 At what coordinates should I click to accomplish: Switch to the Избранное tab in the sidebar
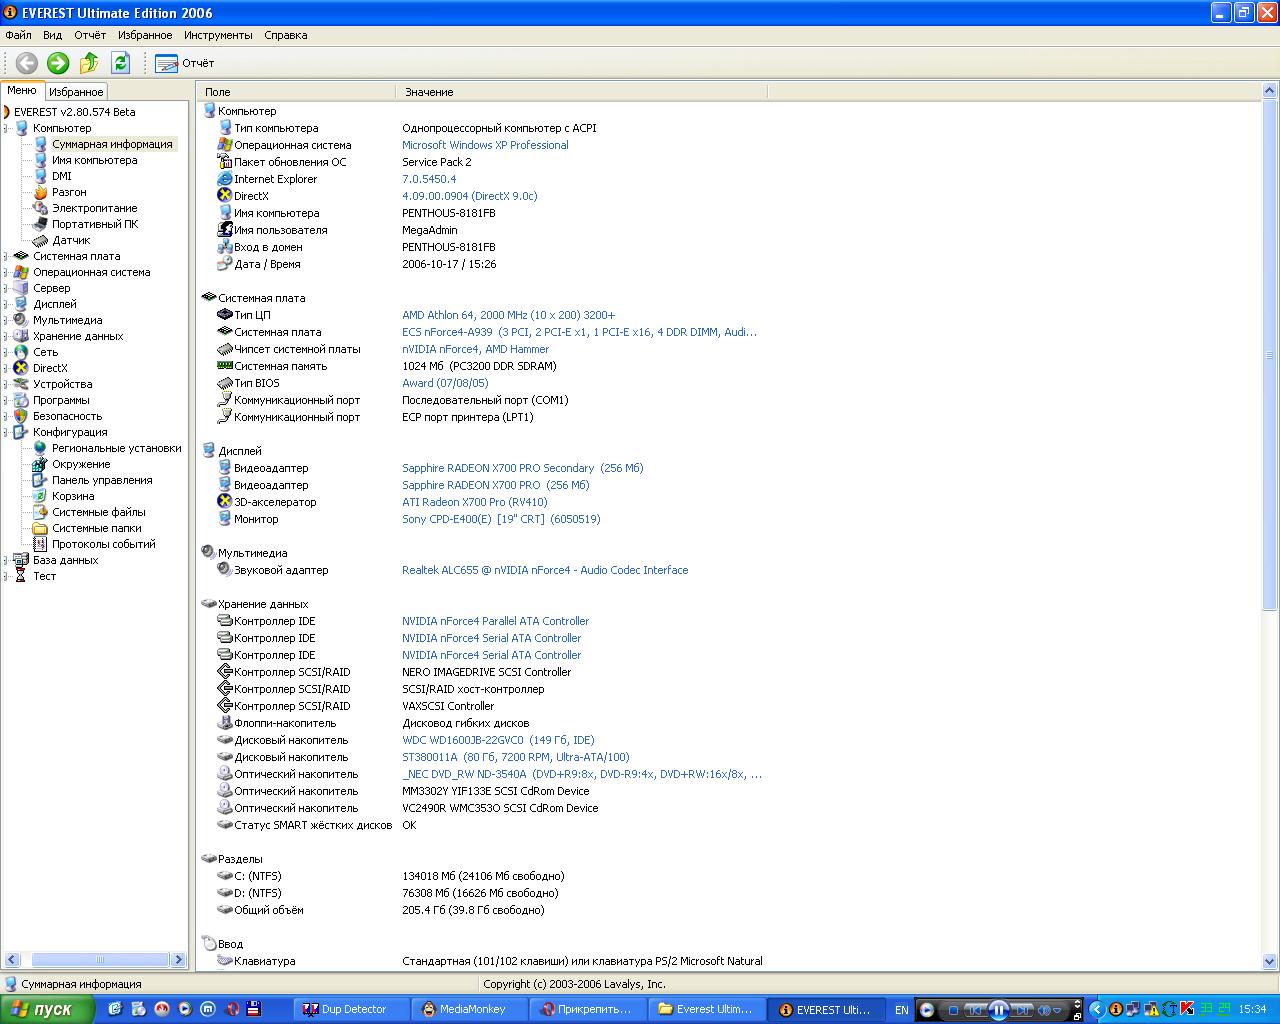76,92
